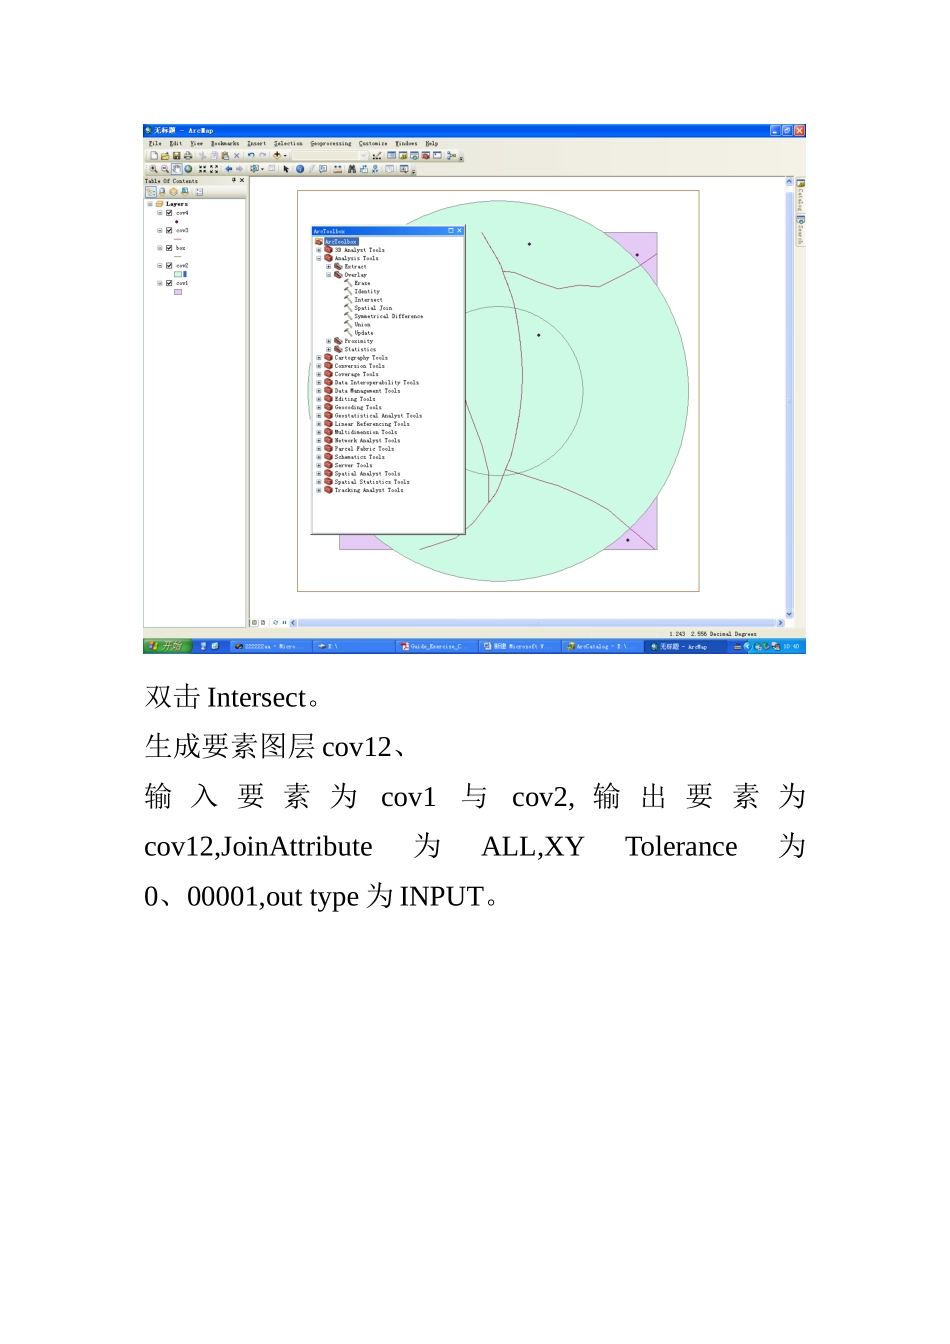Click cov2 green fill symbol swatch
The image size is (950, 1344).
(178, 274)
